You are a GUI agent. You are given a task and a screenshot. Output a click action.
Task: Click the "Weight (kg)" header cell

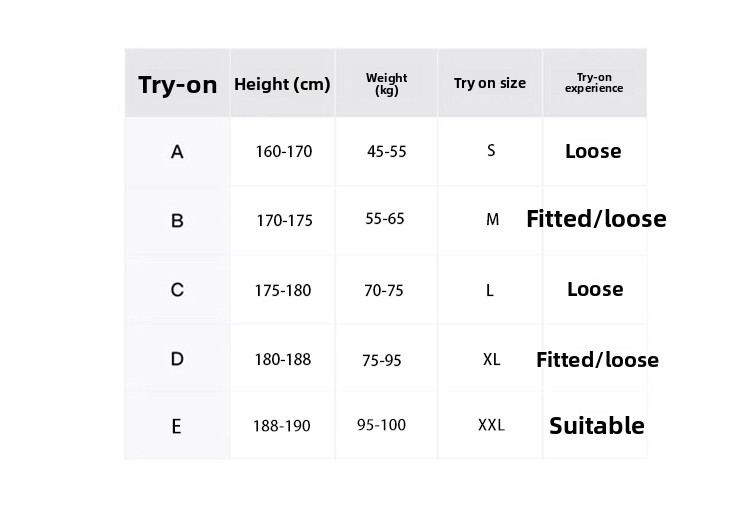[386, 84]
